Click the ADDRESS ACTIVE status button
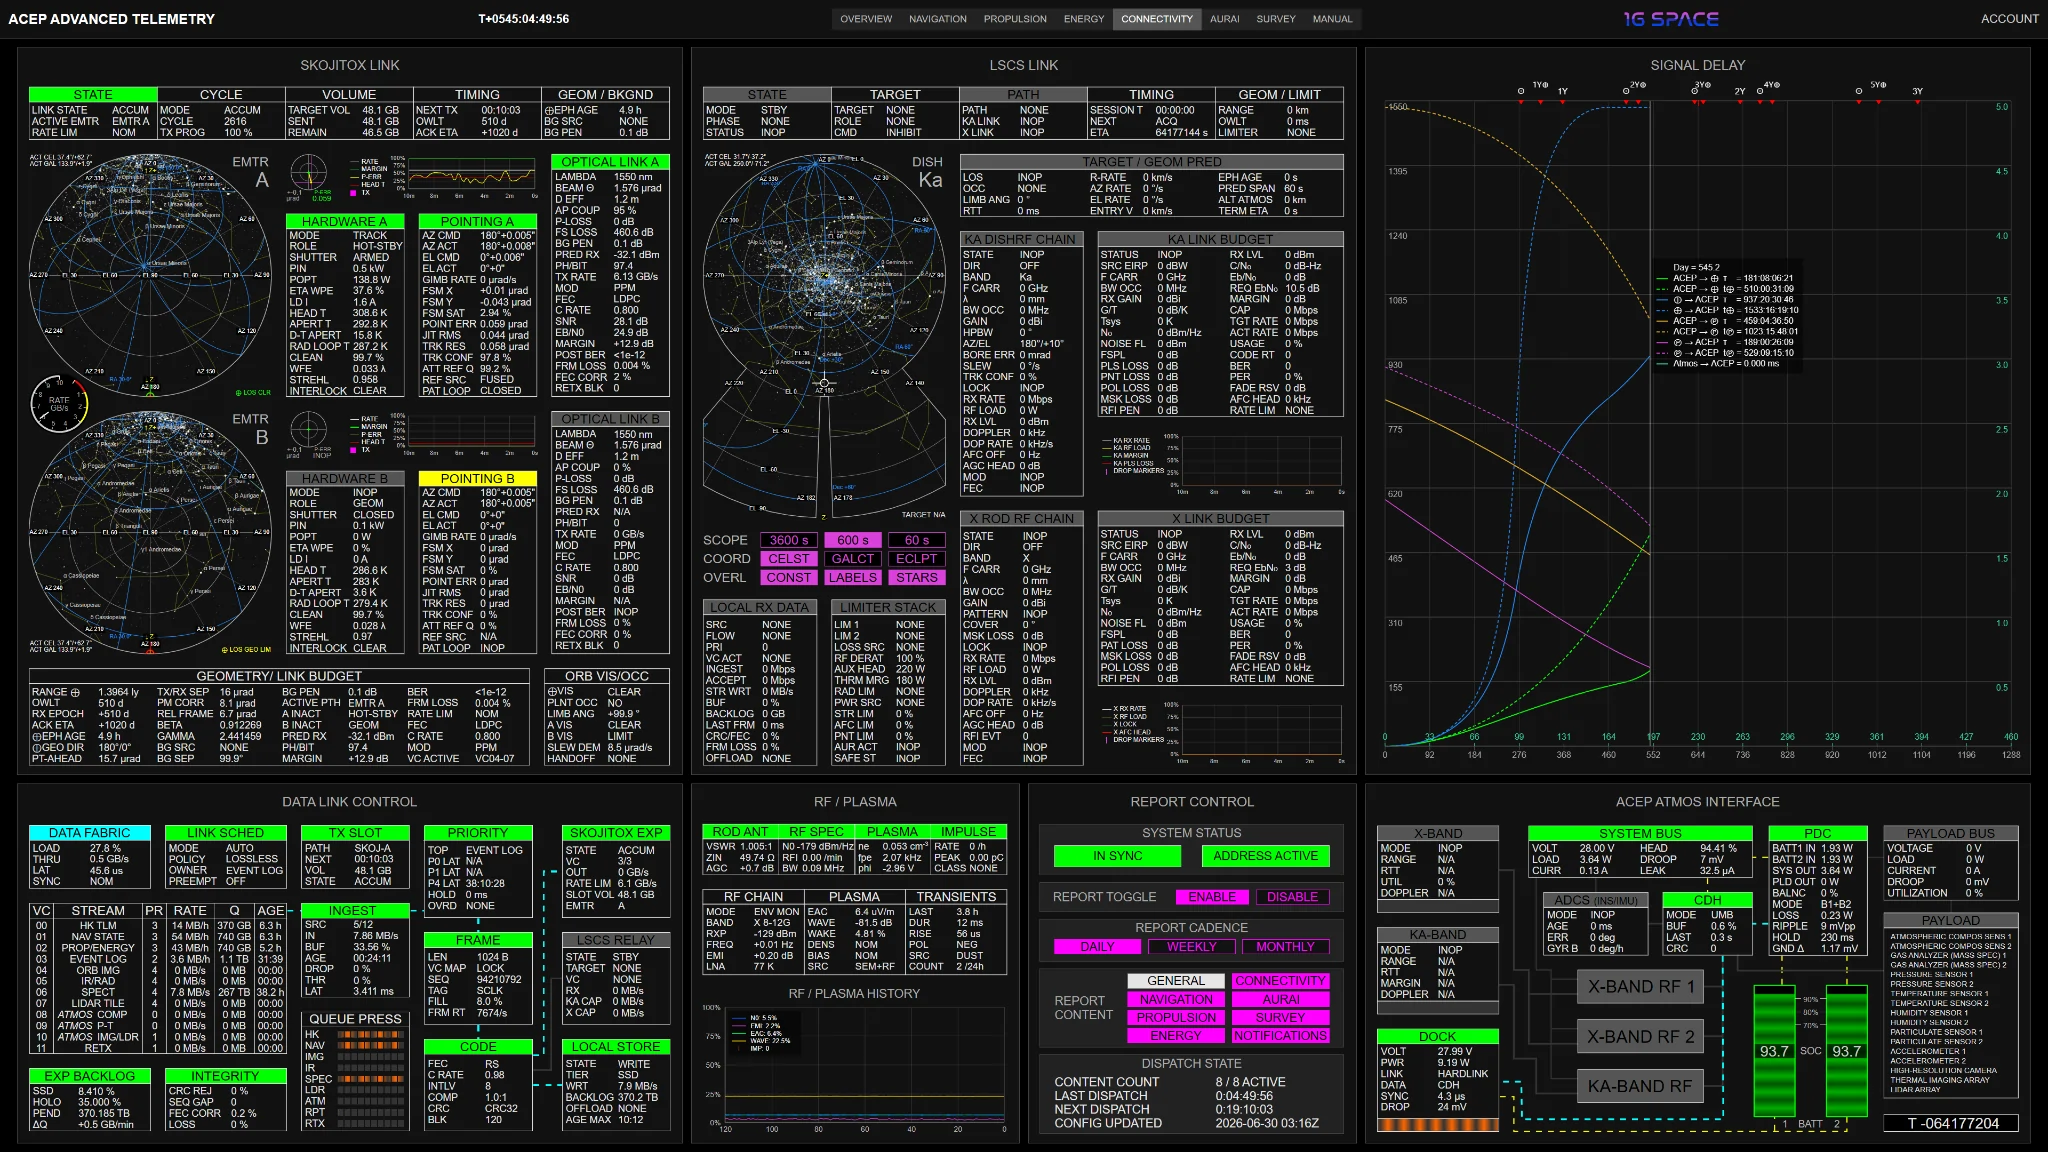This screenshot has width=2048, height=1152. pyautogui.click(x=1265, y=856)
